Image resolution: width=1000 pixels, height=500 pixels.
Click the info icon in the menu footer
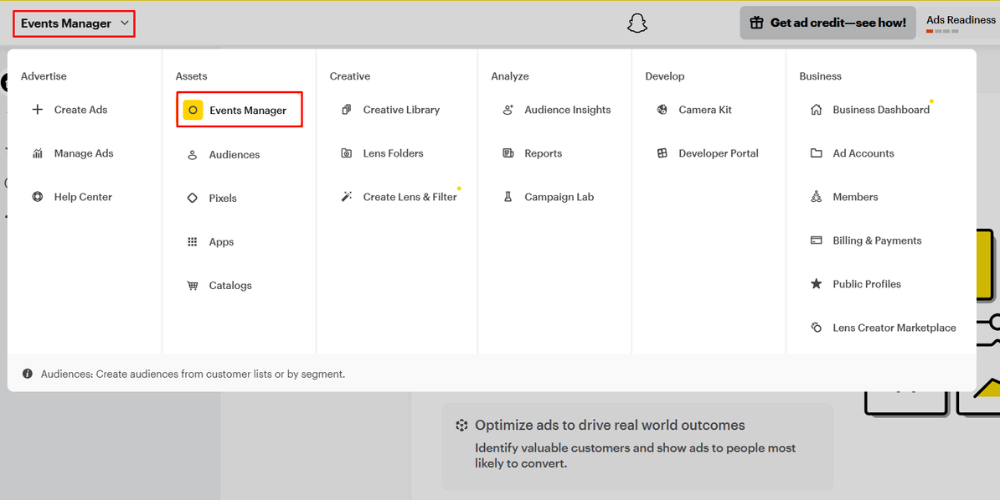27,374
